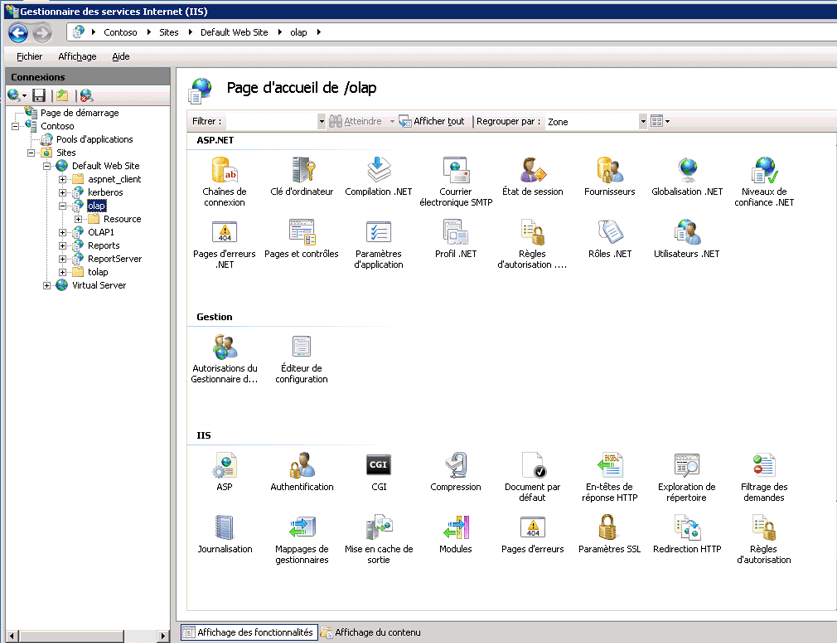The image size is (837, 643).
Task: Open Clé d'ordinateur settings
Action: tap(301, 170)
